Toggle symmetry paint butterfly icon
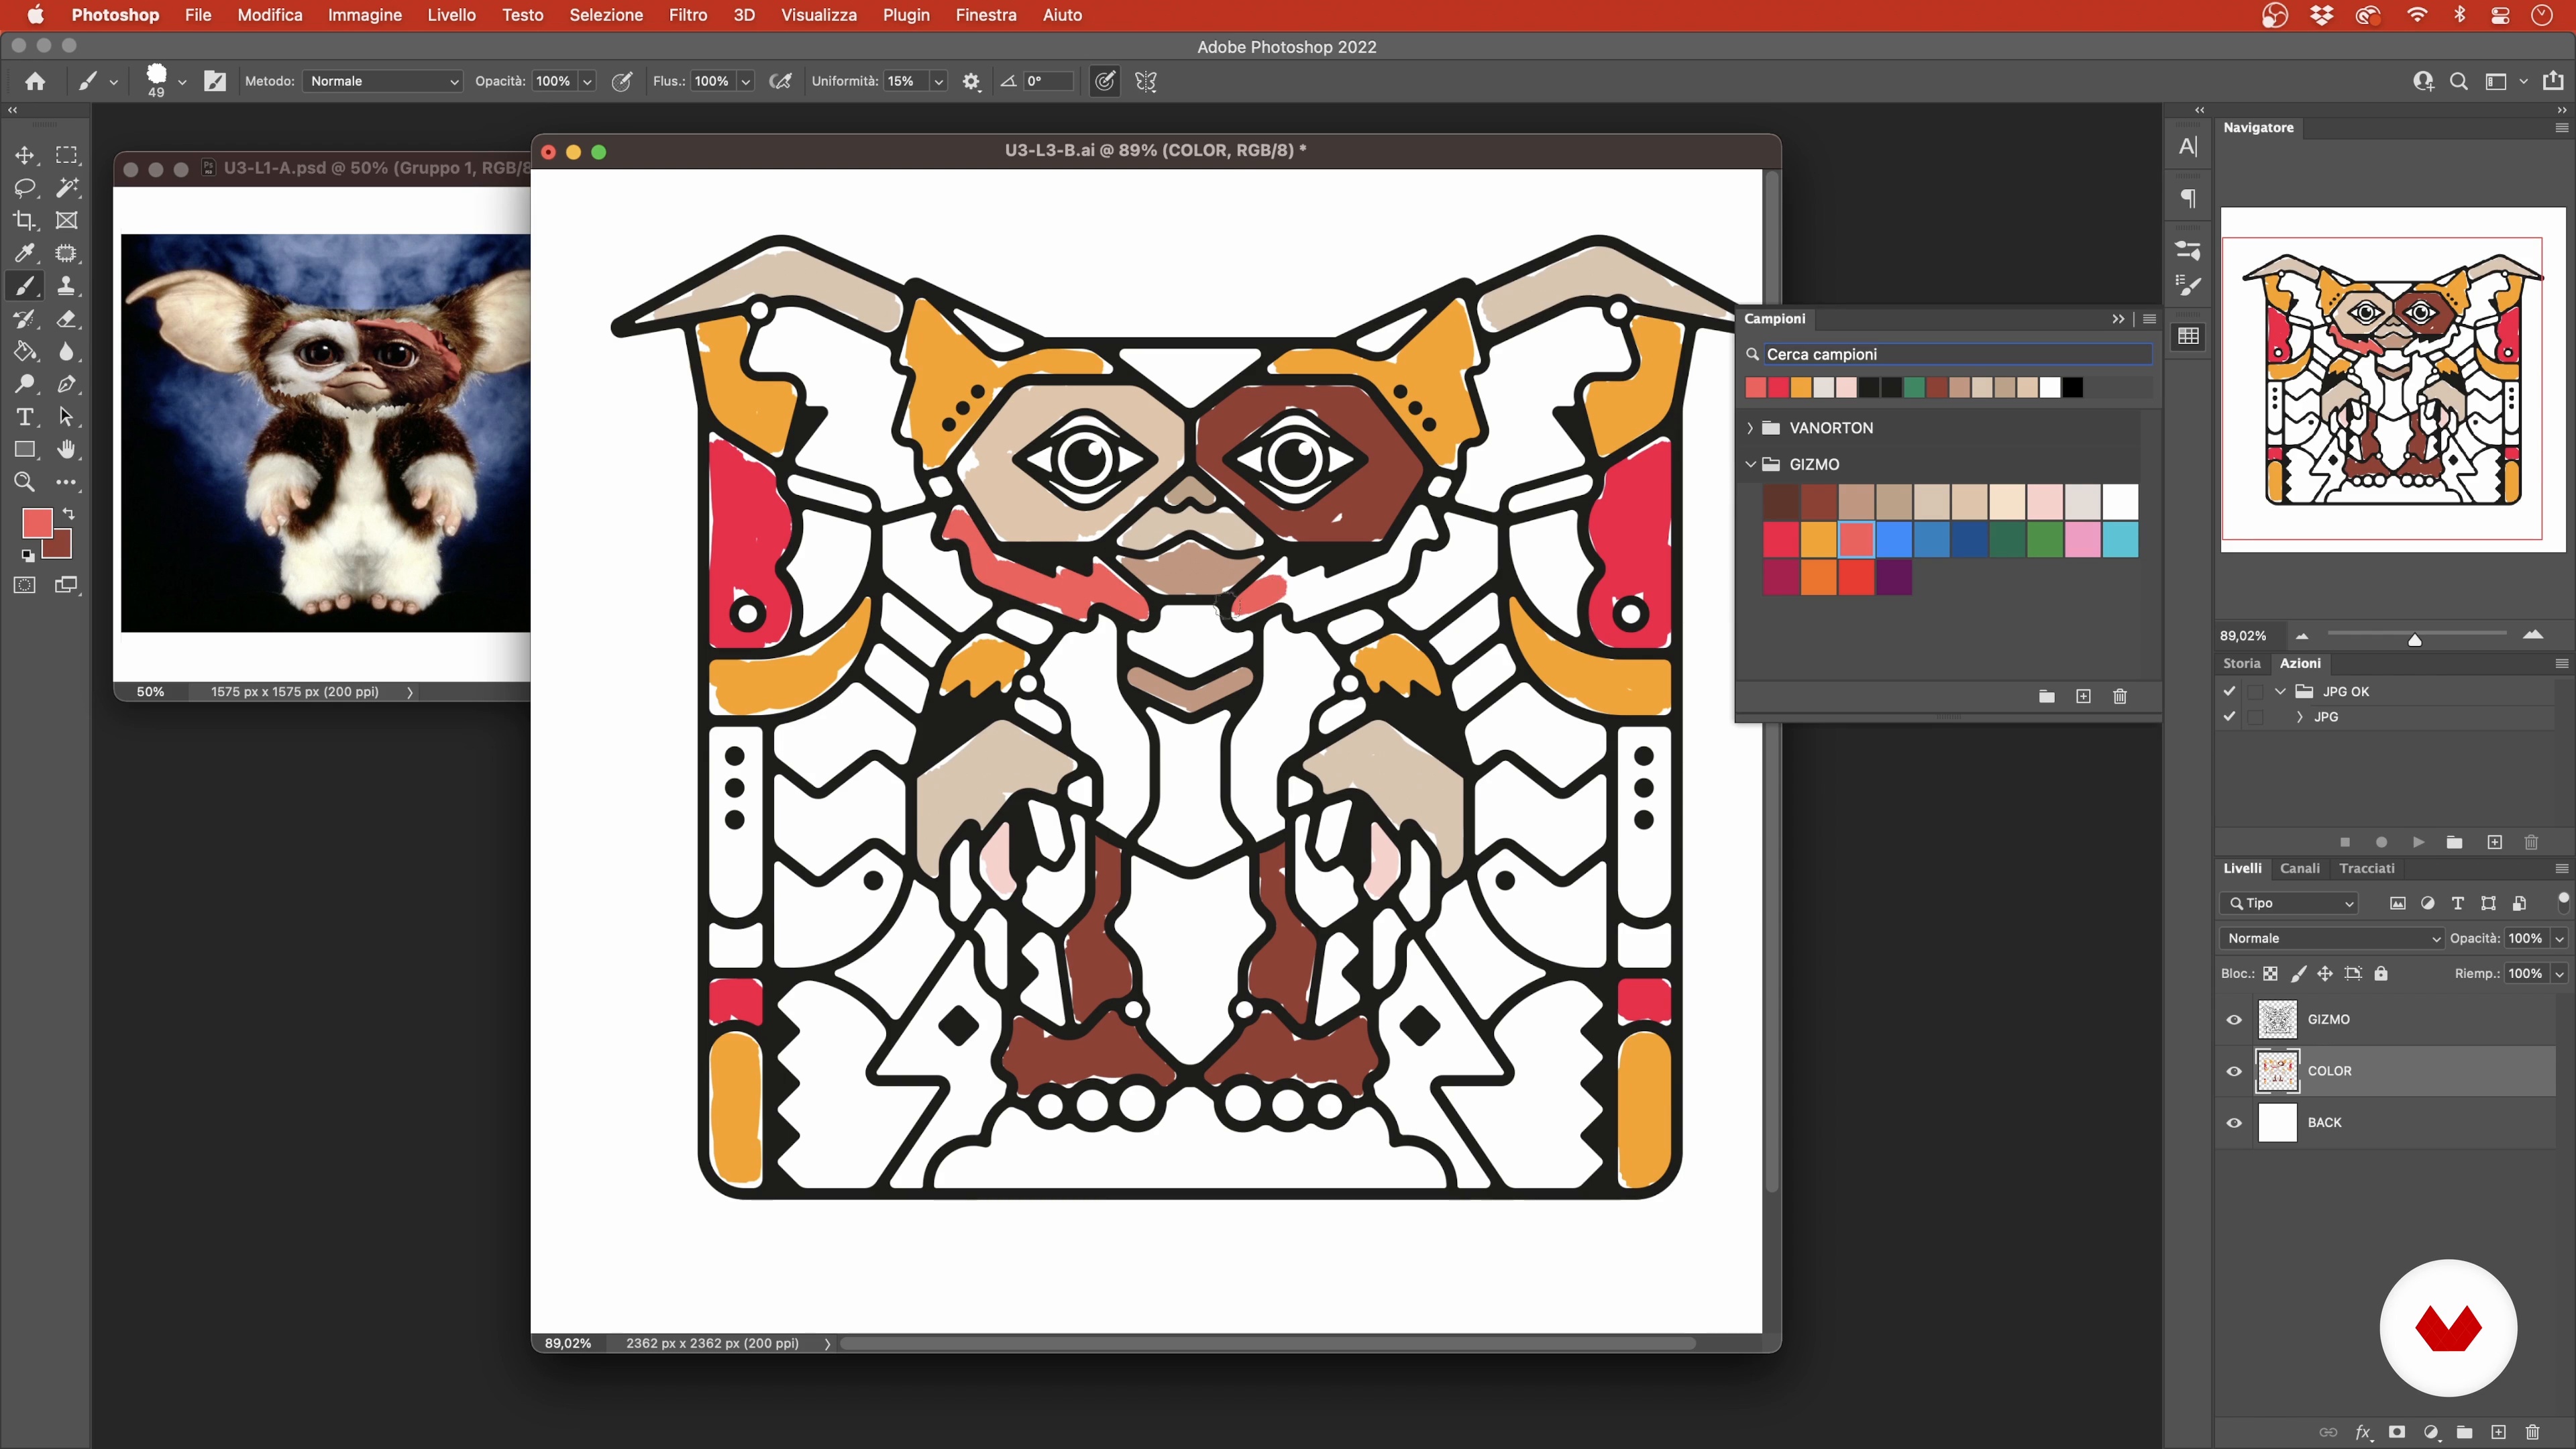The image size is (2576, 1449). coord(1146,81)
